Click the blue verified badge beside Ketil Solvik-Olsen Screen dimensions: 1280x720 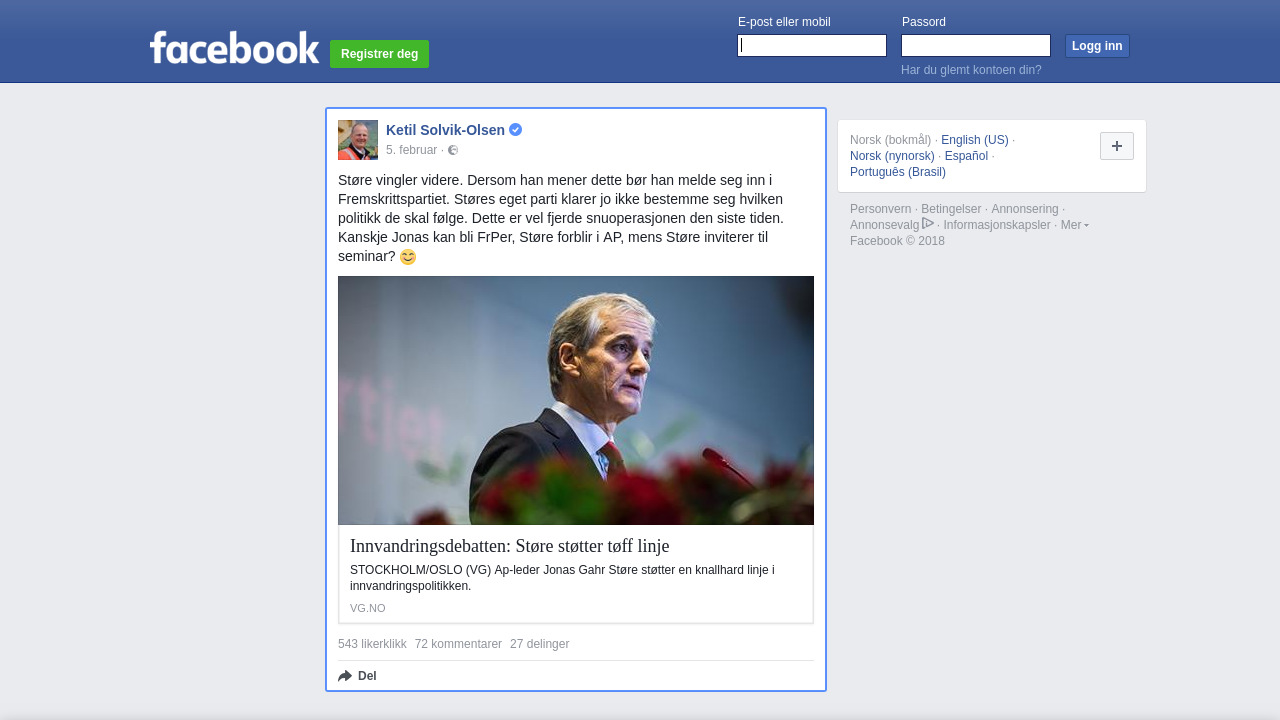click(516, 130)
